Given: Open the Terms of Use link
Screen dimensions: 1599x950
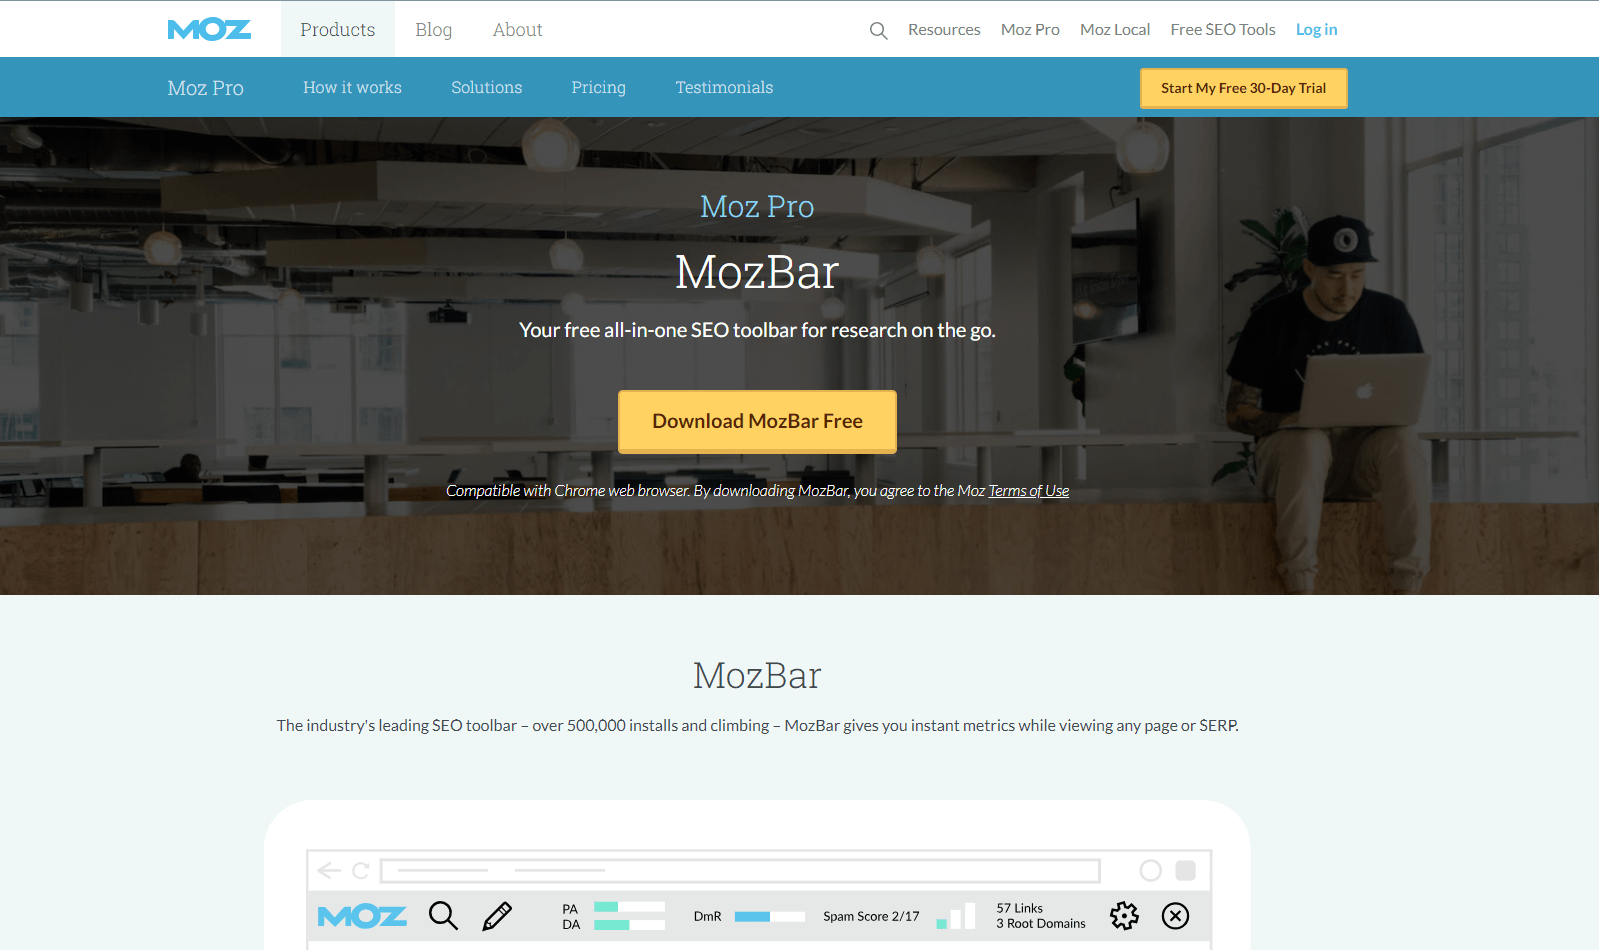Looking at the screenshot, I should [1029, 491].
